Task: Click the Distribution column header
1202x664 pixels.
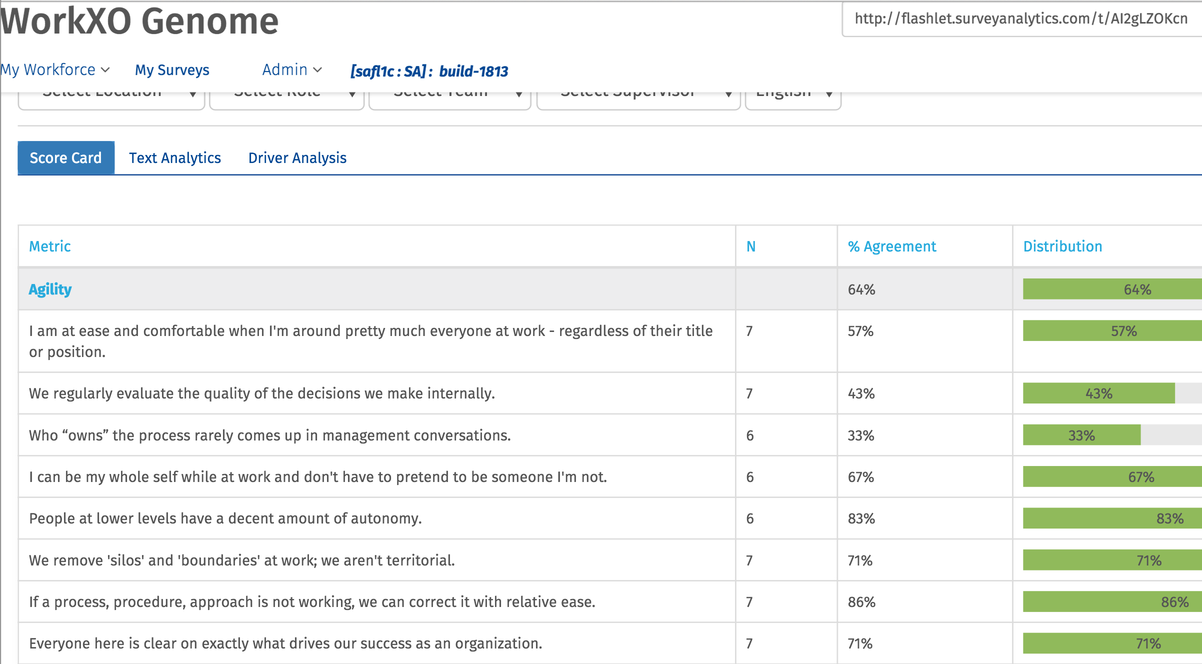Action: 1062,246
